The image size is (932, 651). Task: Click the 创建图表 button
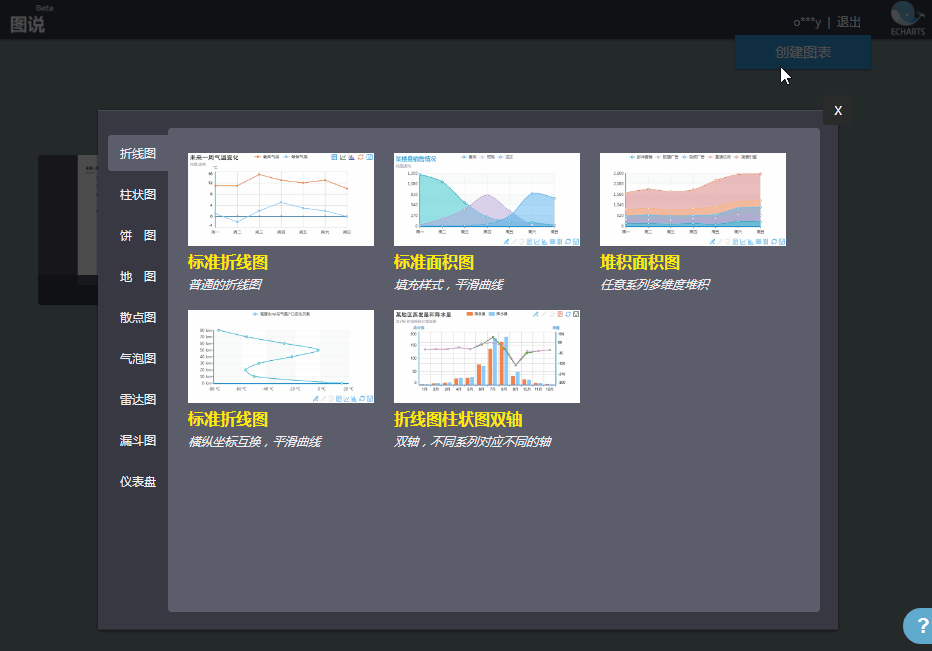coord(803,52)
